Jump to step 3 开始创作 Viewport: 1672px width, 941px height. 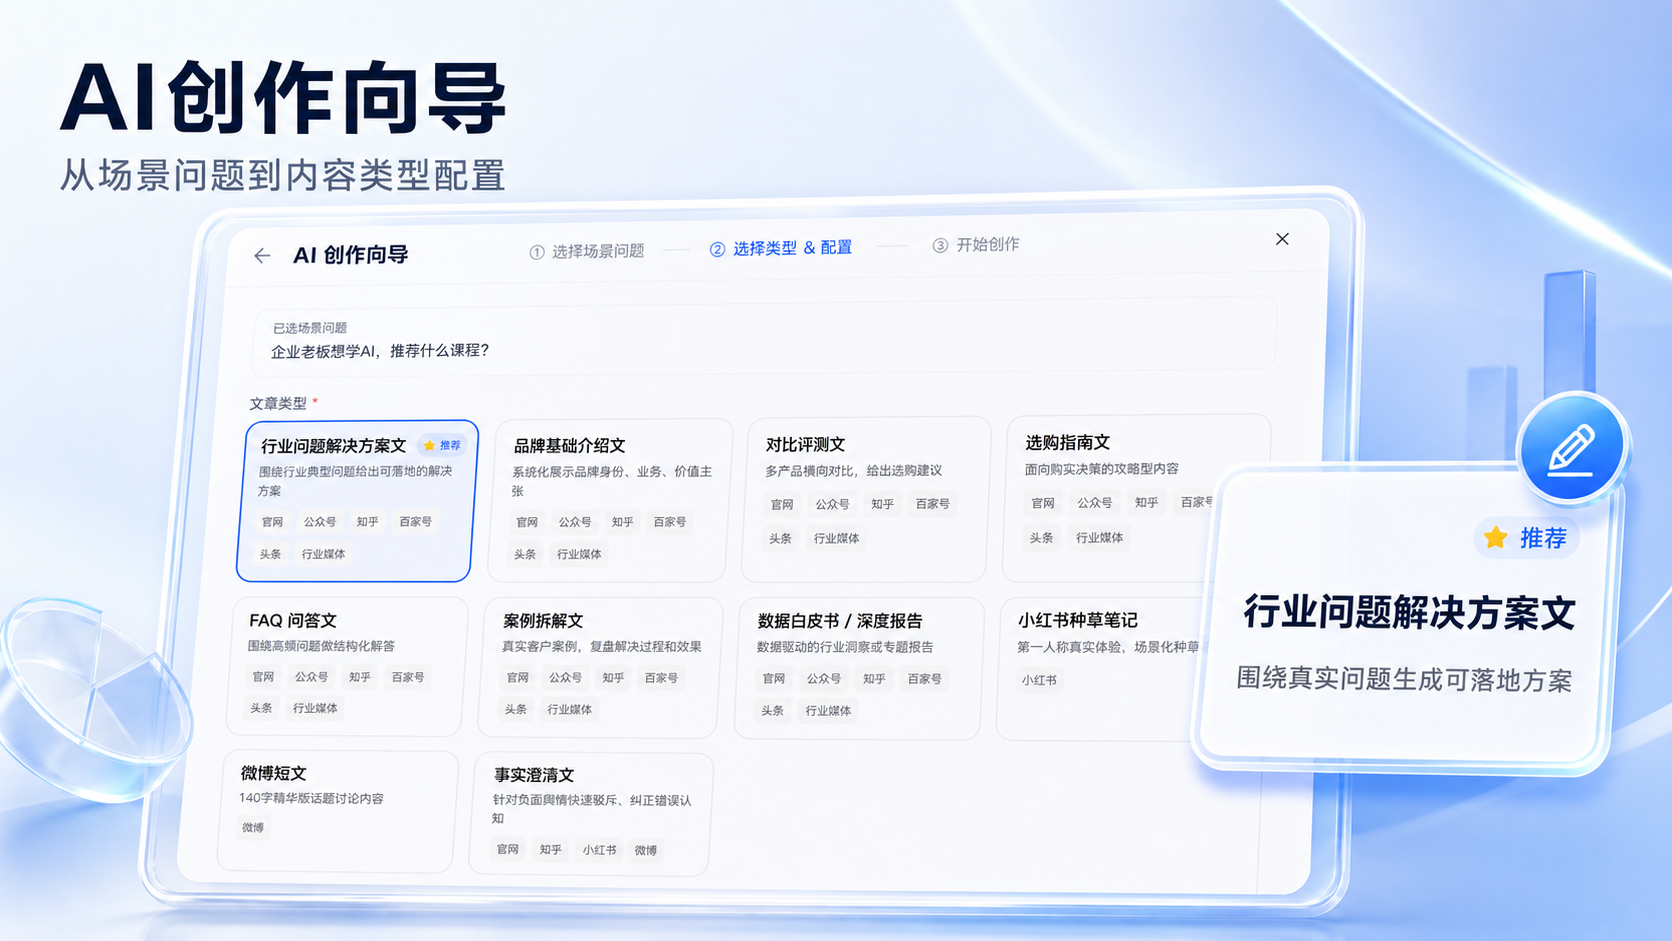coord(976,244)
